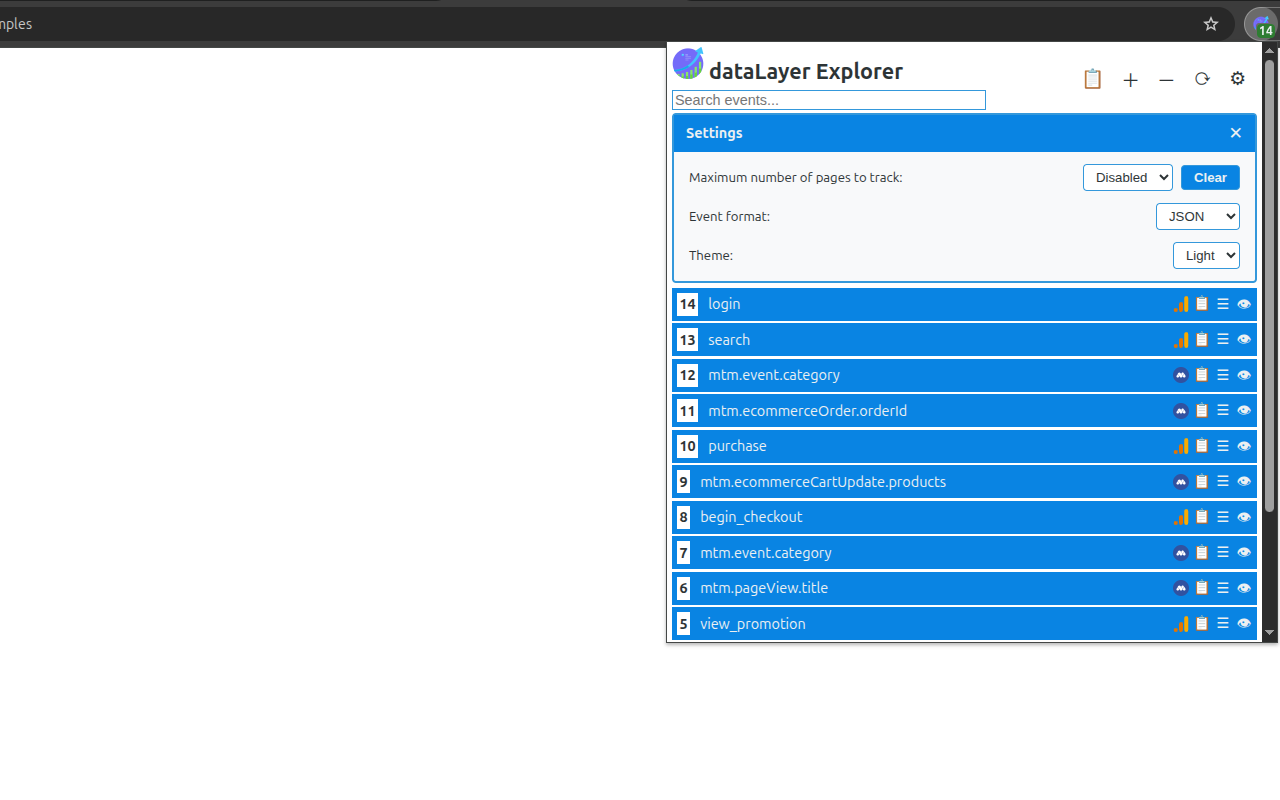Copy view_promotion event to clipboard

(x=1202, y=624)
